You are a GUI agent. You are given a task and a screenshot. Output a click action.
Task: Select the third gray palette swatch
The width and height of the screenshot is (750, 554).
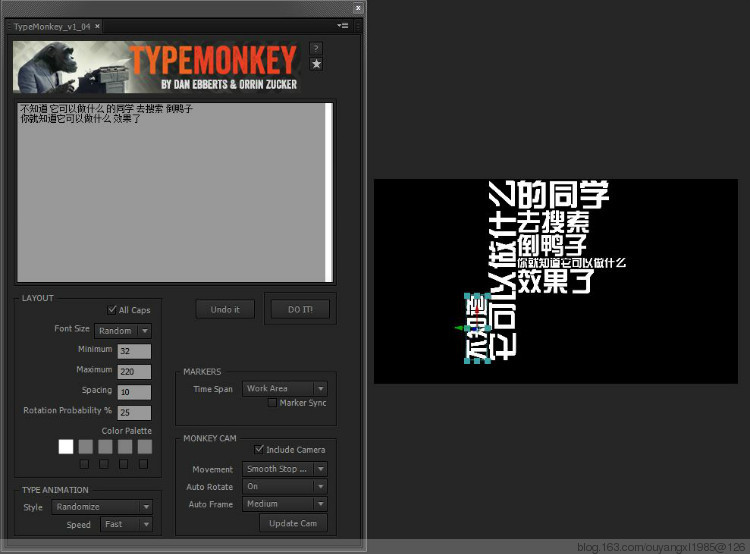click(105, 446)
